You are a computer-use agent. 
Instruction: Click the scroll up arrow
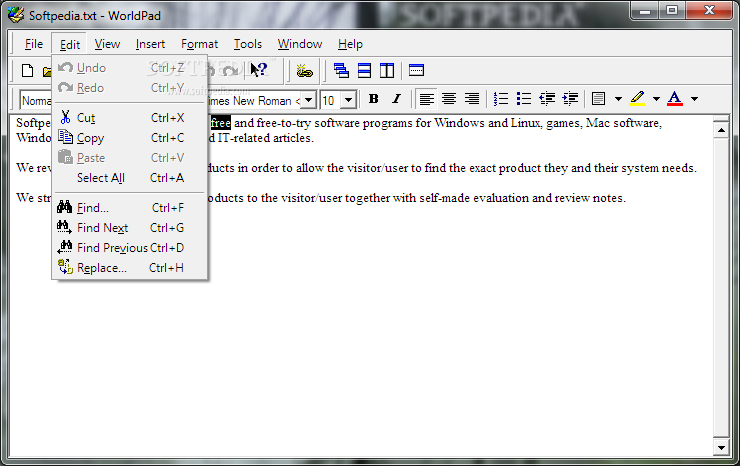(x=721, y=129)
